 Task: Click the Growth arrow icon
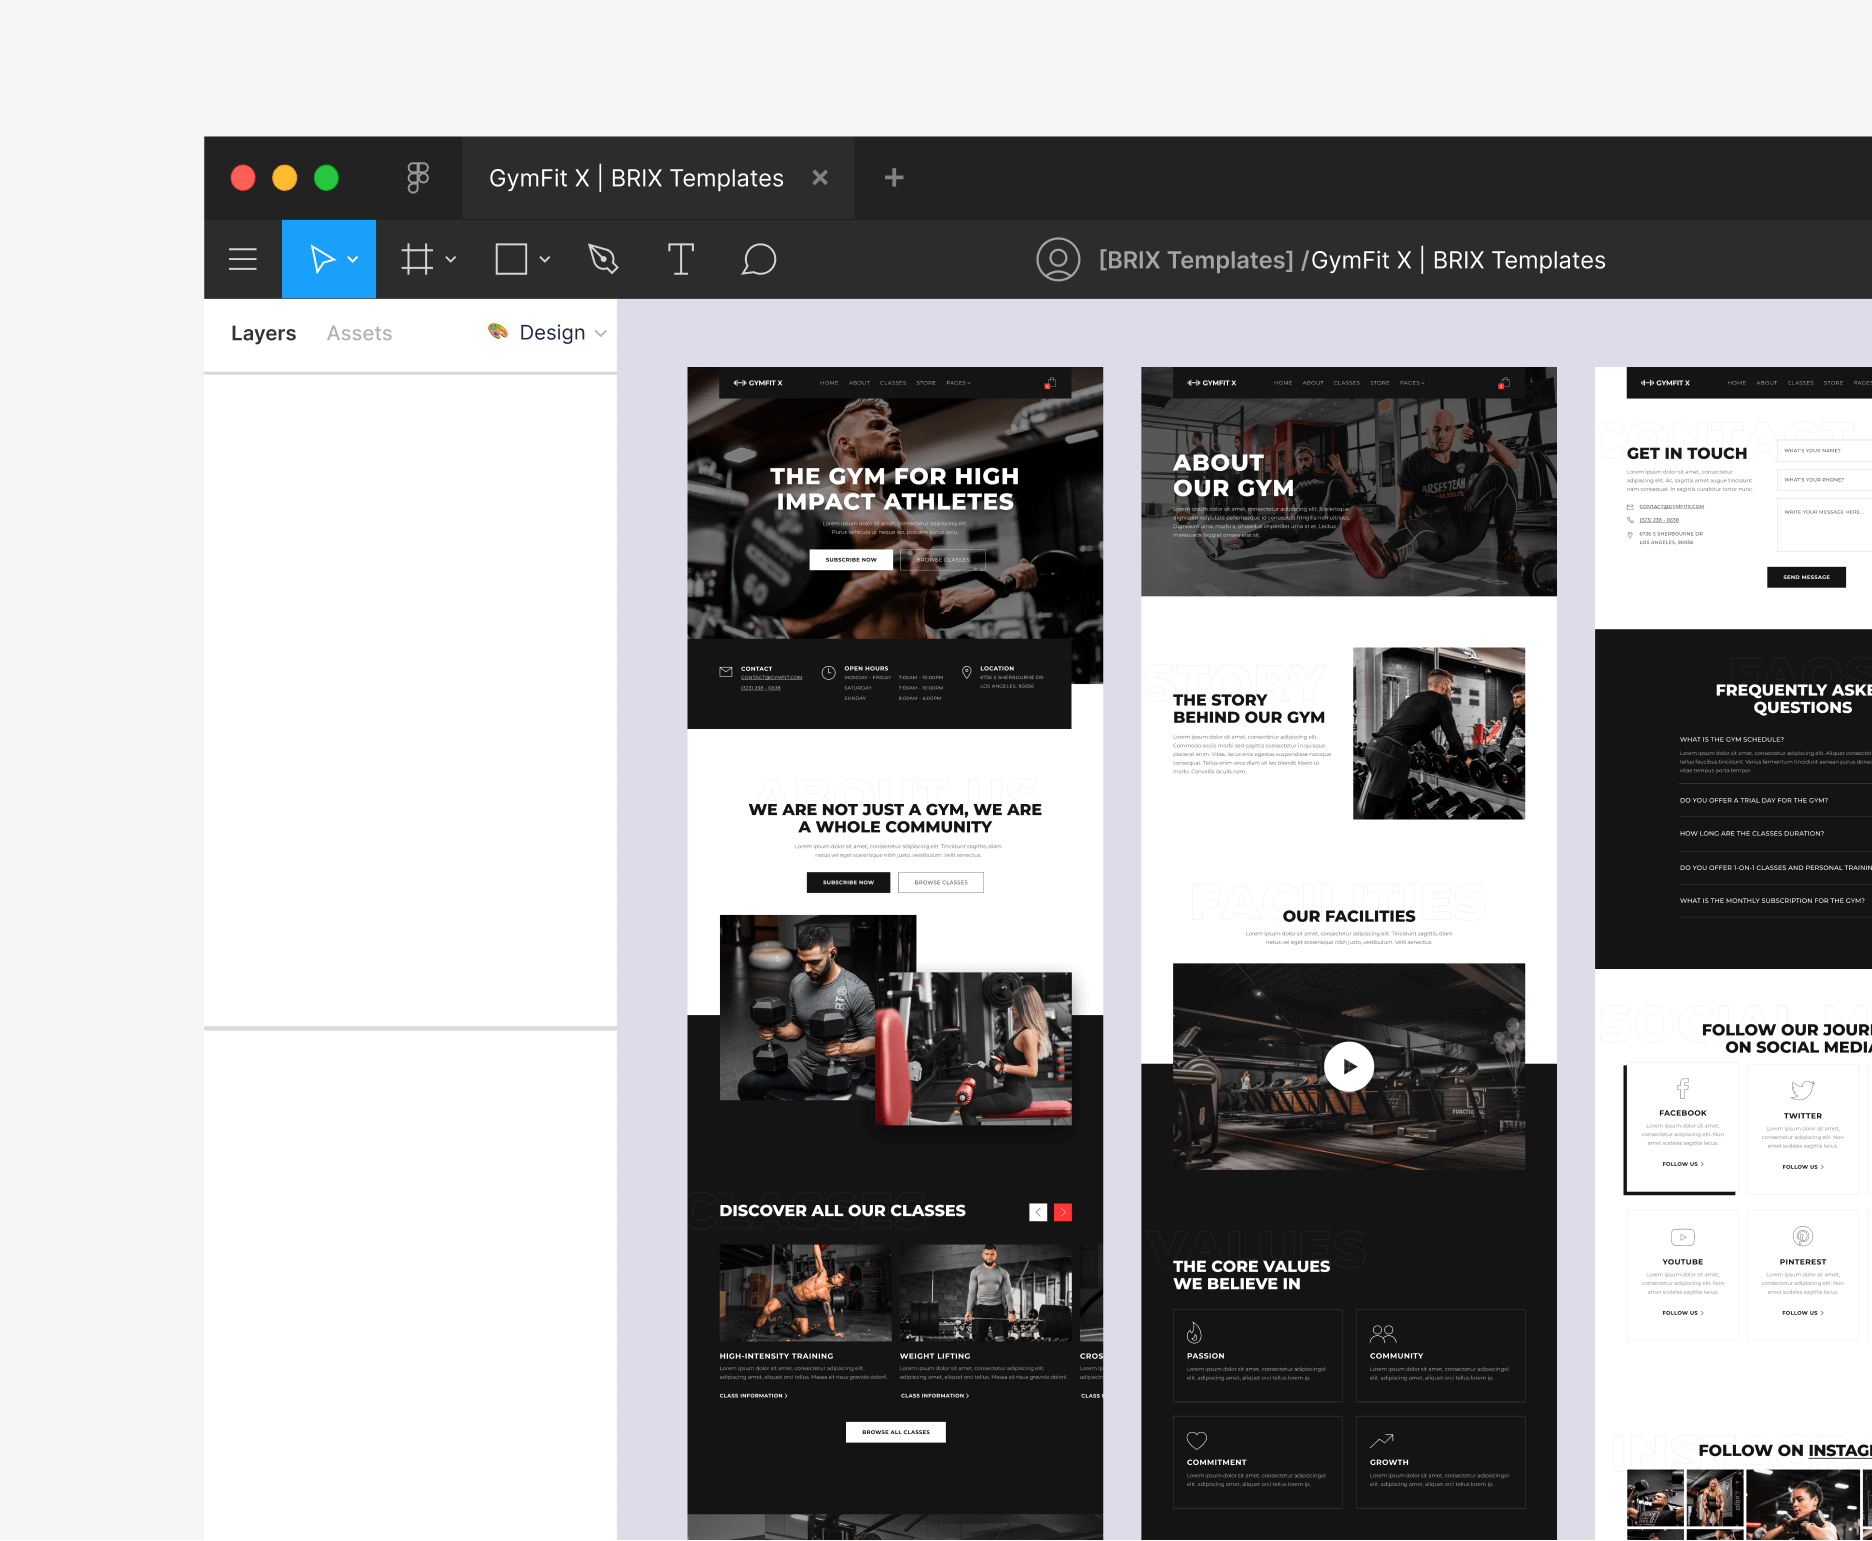(1382, 1440)
